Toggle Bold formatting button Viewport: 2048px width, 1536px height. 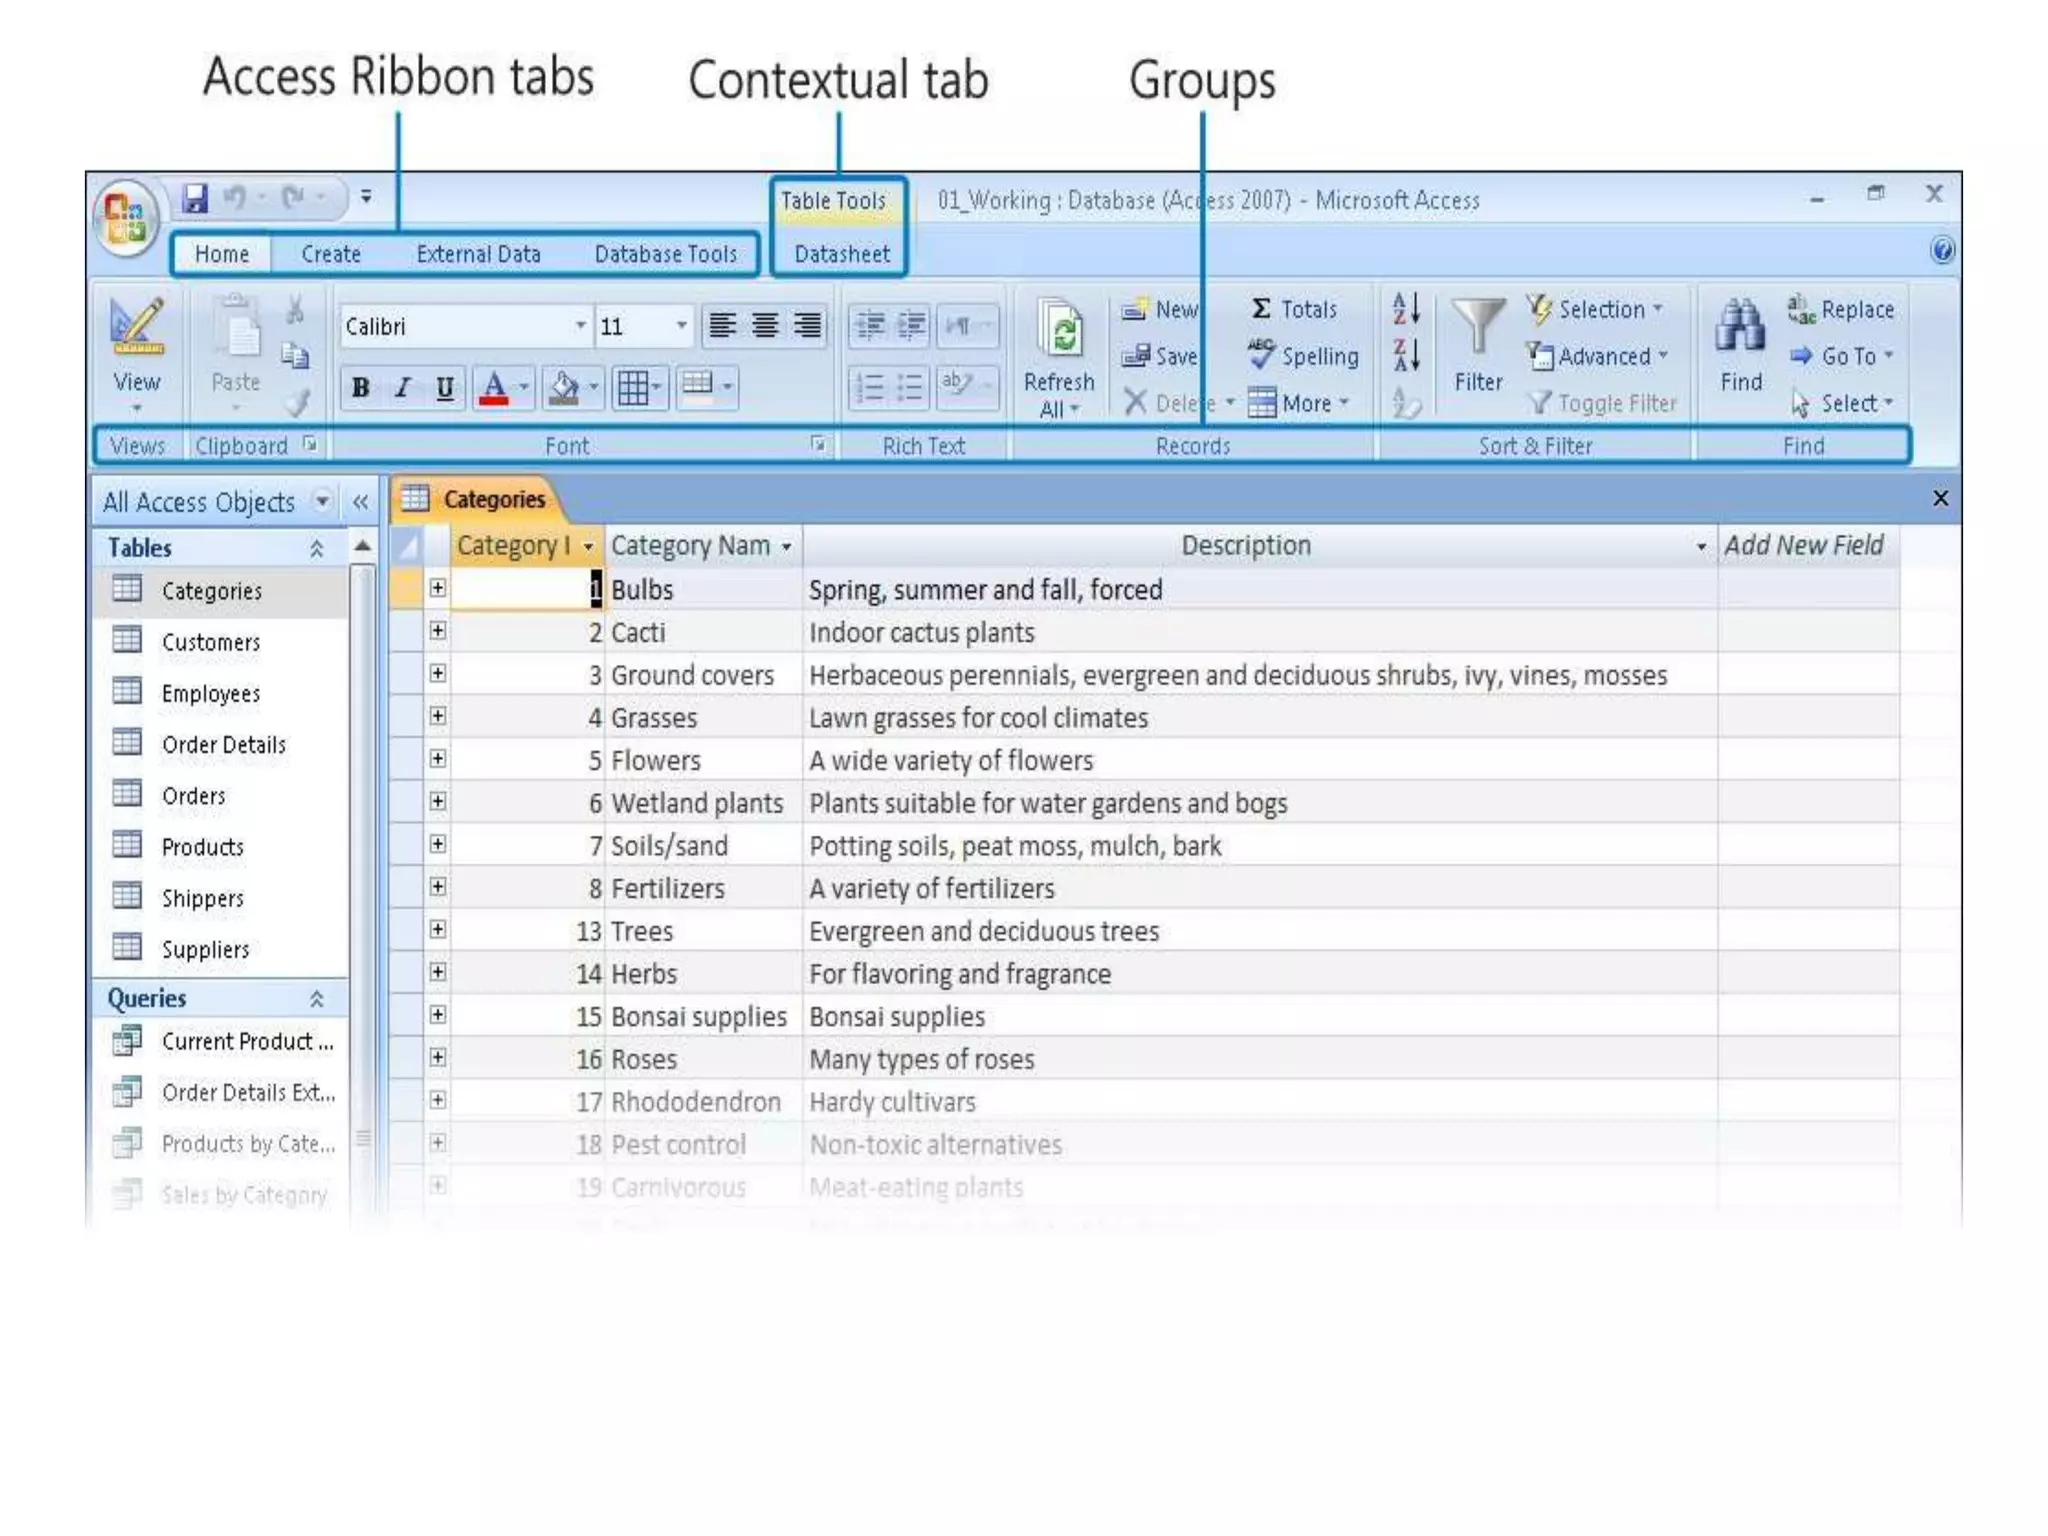pos(361,388)
